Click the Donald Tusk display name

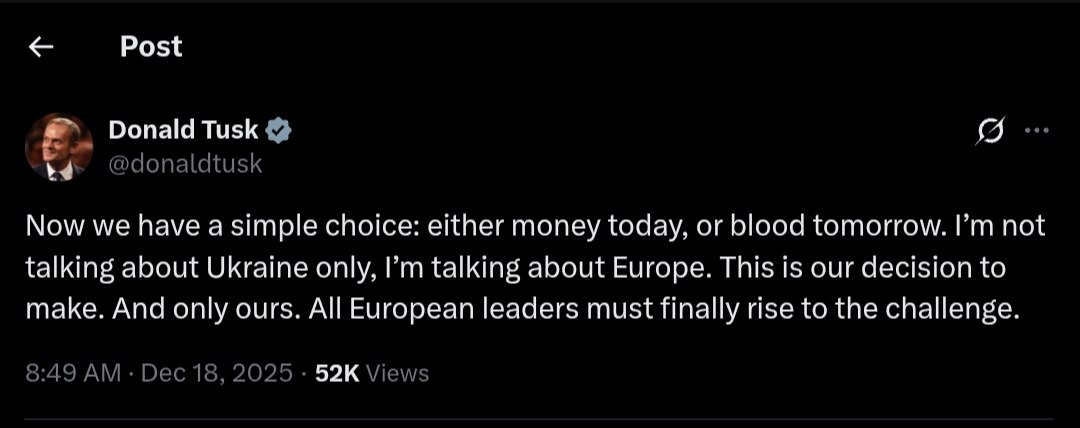tap(182, 129)
